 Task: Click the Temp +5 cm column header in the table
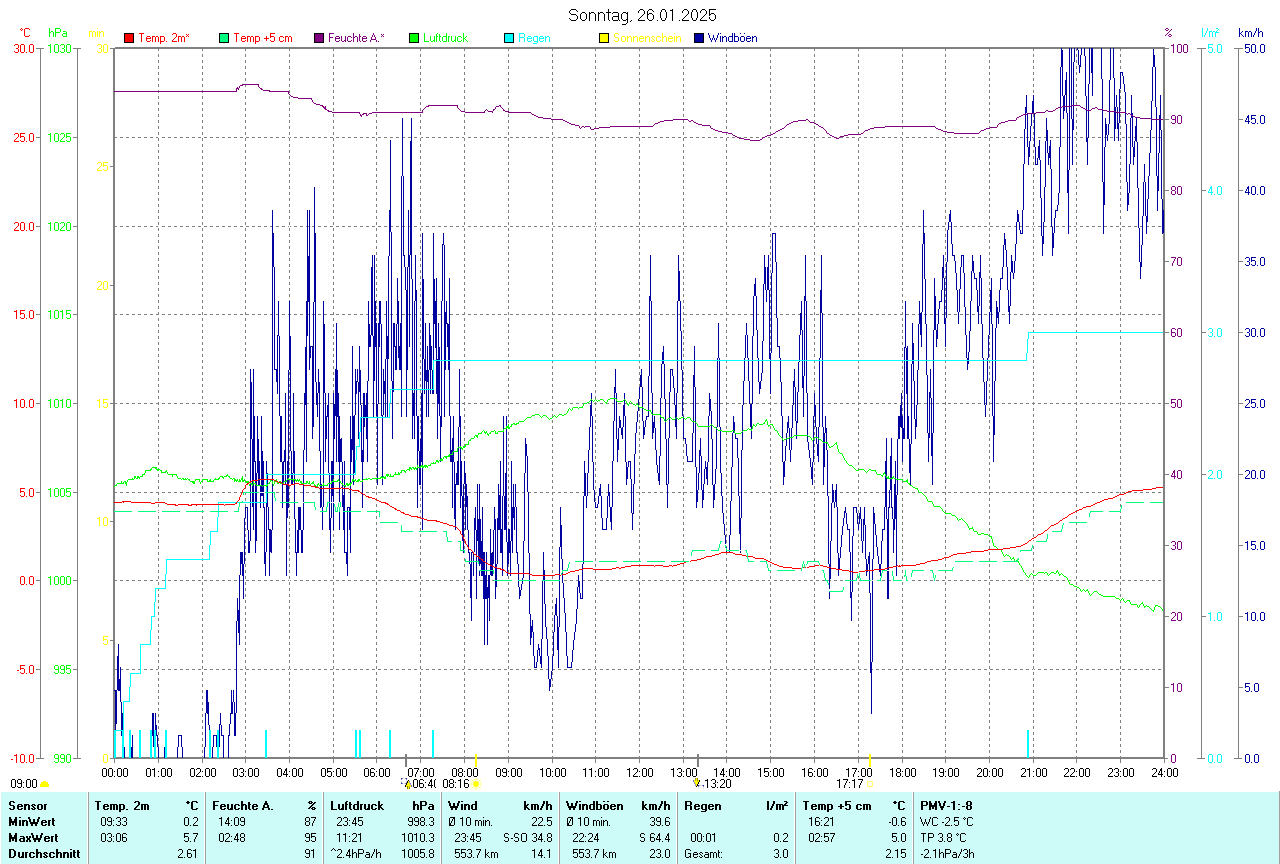(x=836, y=805)
